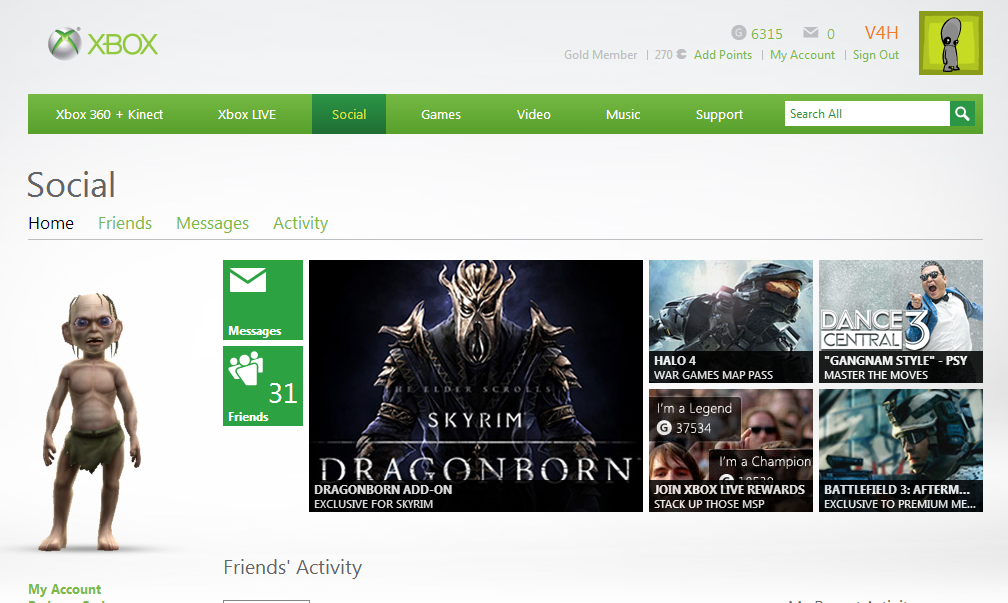Open the Xbox 360 + Kinect menu

(109, 114)
